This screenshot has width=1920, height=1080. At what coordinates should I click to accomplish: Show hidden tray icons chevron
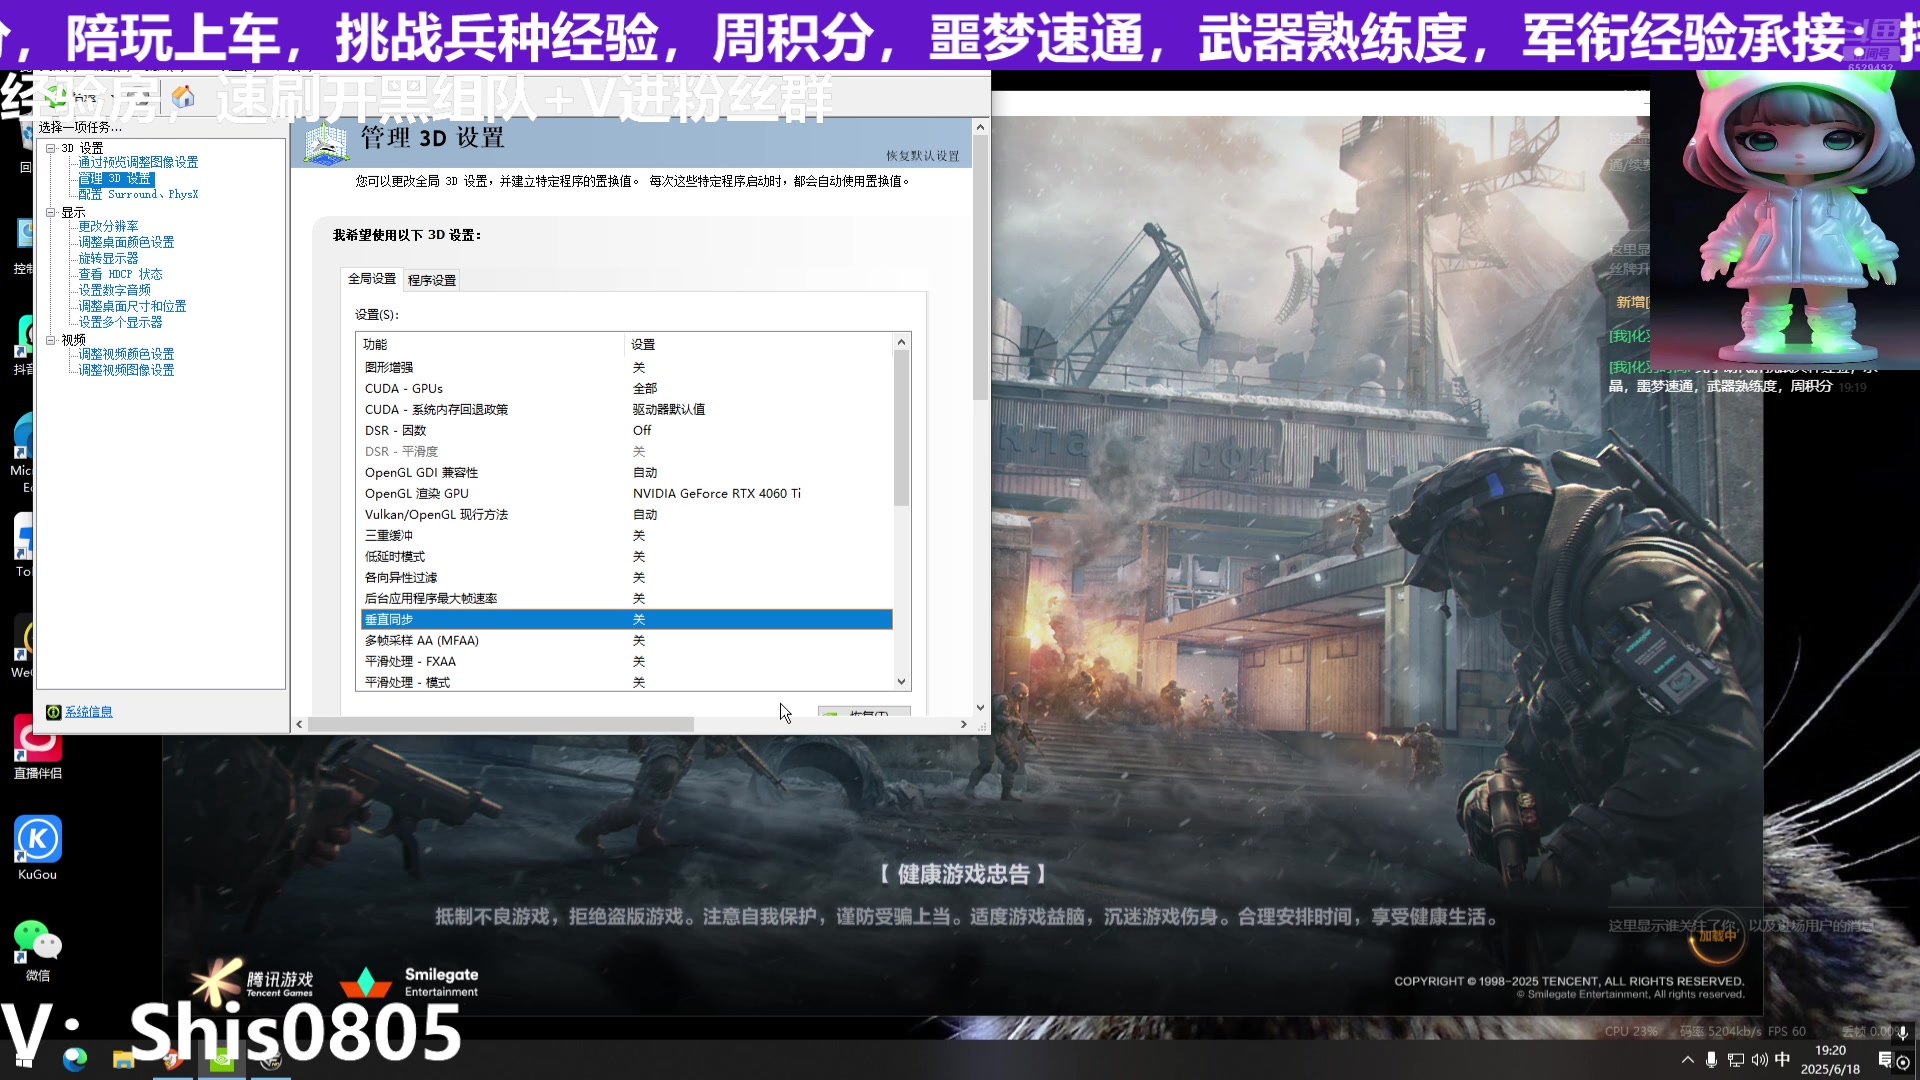click(x=1688, y=1059)
